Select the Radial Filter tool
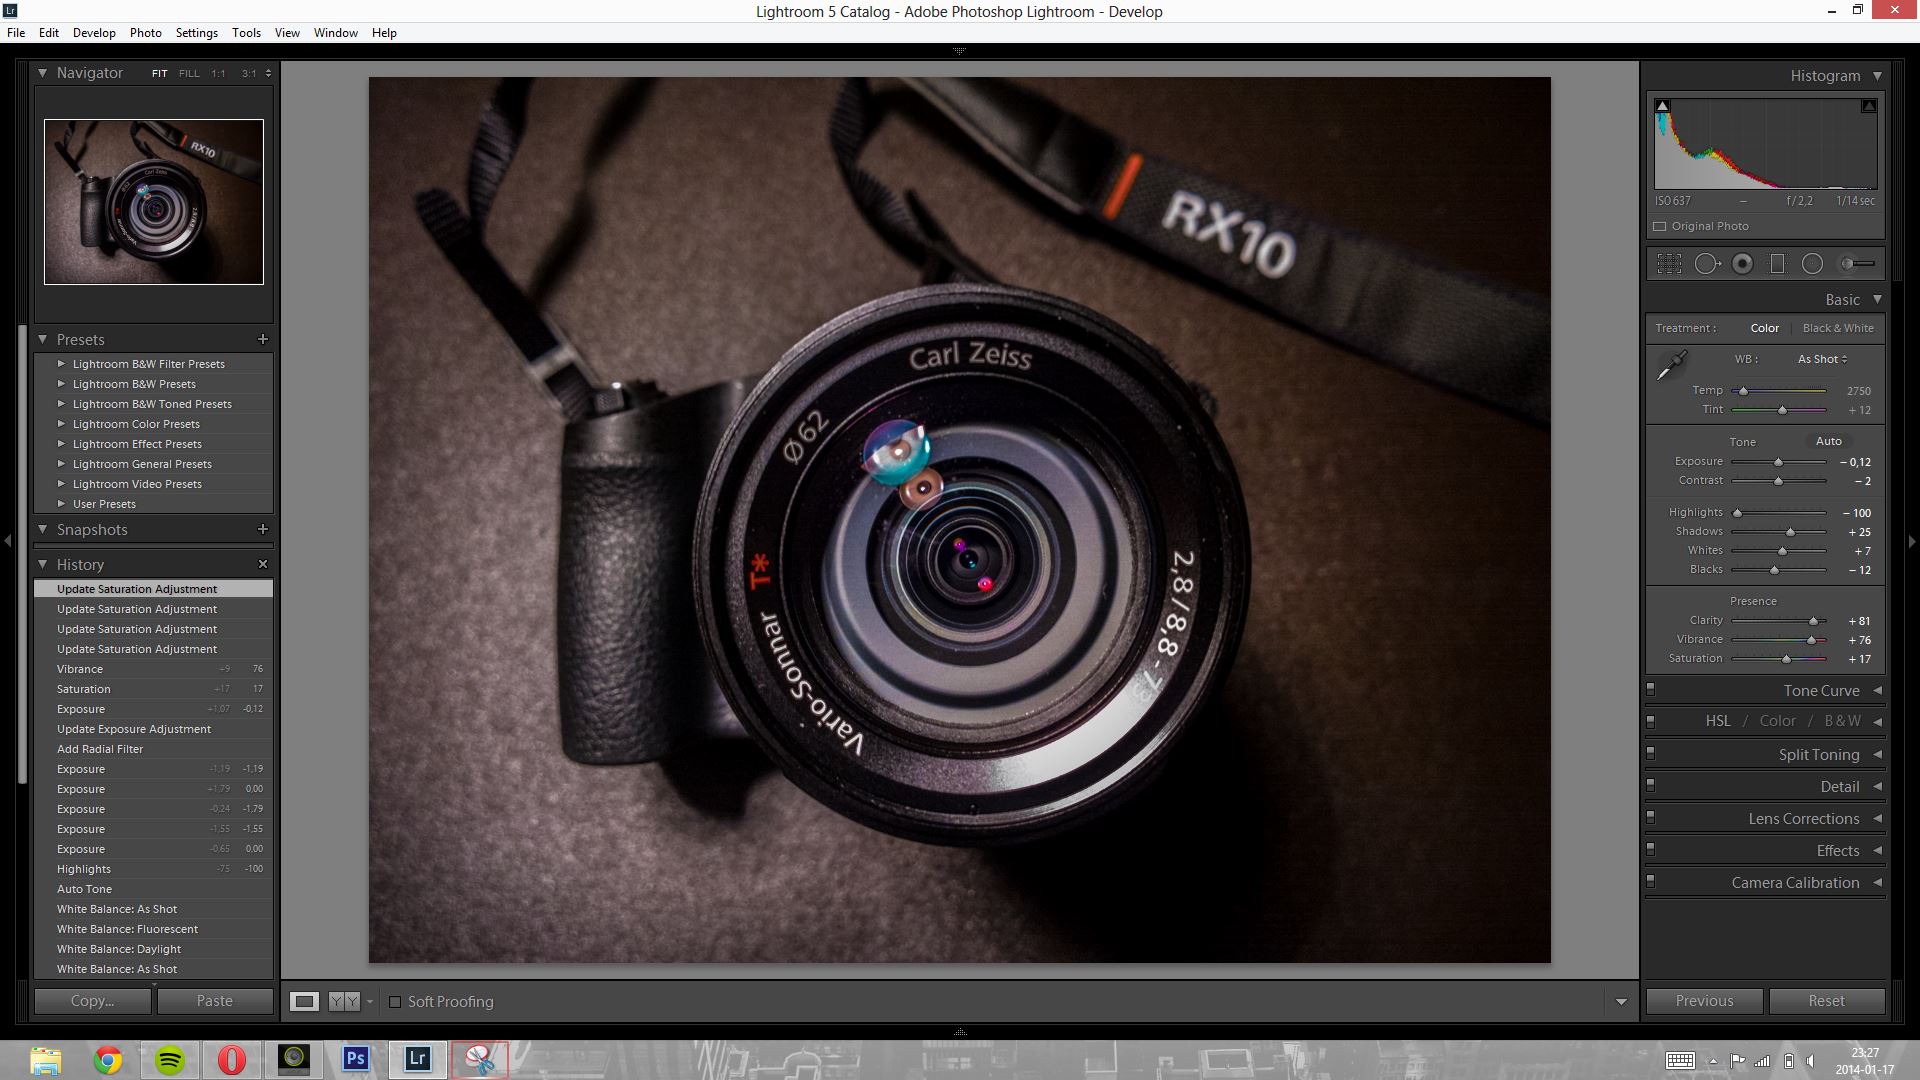This screenshot has width=1920, height=1080. coord(1812,264)
